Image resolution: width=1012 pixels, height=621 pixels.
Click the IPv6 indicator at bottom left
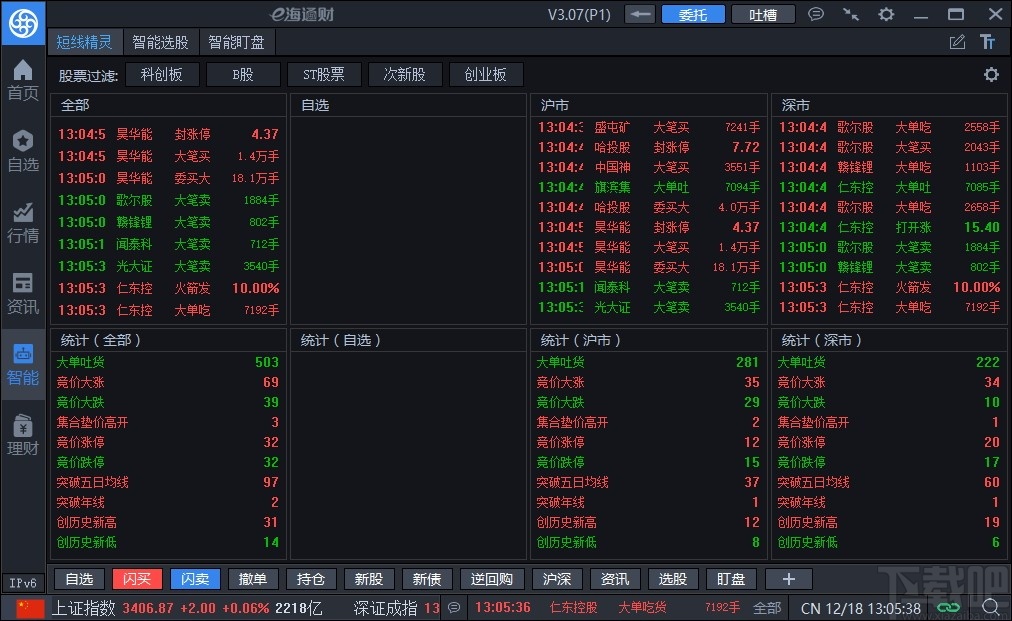(22, 581)
